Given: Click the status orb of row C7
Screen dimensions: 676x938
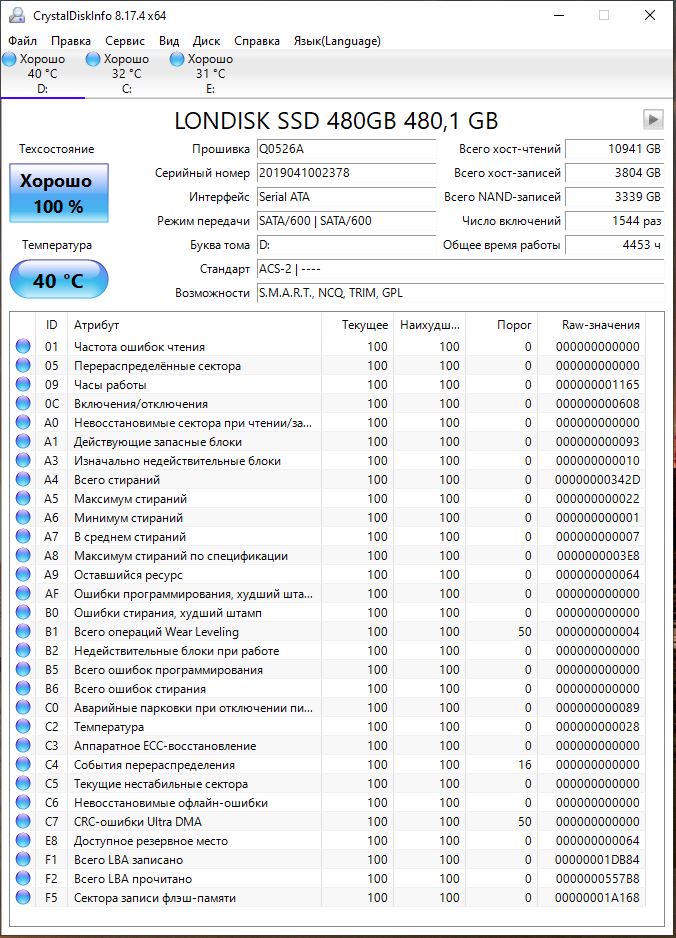Looking at the screenshot, I should pyautogui.click(x=23, y=821).
